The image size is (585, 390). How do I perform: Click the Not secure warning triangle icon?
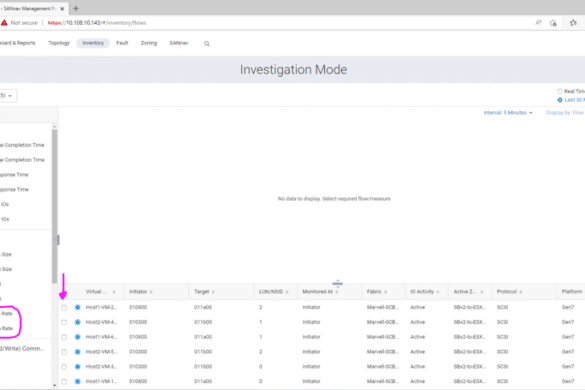(4, 23)
